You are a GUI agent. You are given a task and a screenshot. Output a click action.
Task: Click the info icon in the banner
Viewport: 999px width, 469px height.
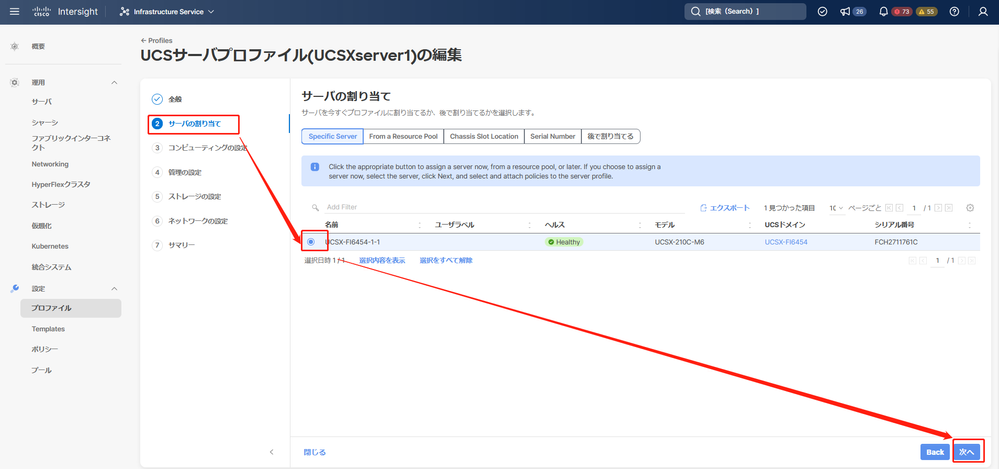pyautogui.click(x=315, y=167)
